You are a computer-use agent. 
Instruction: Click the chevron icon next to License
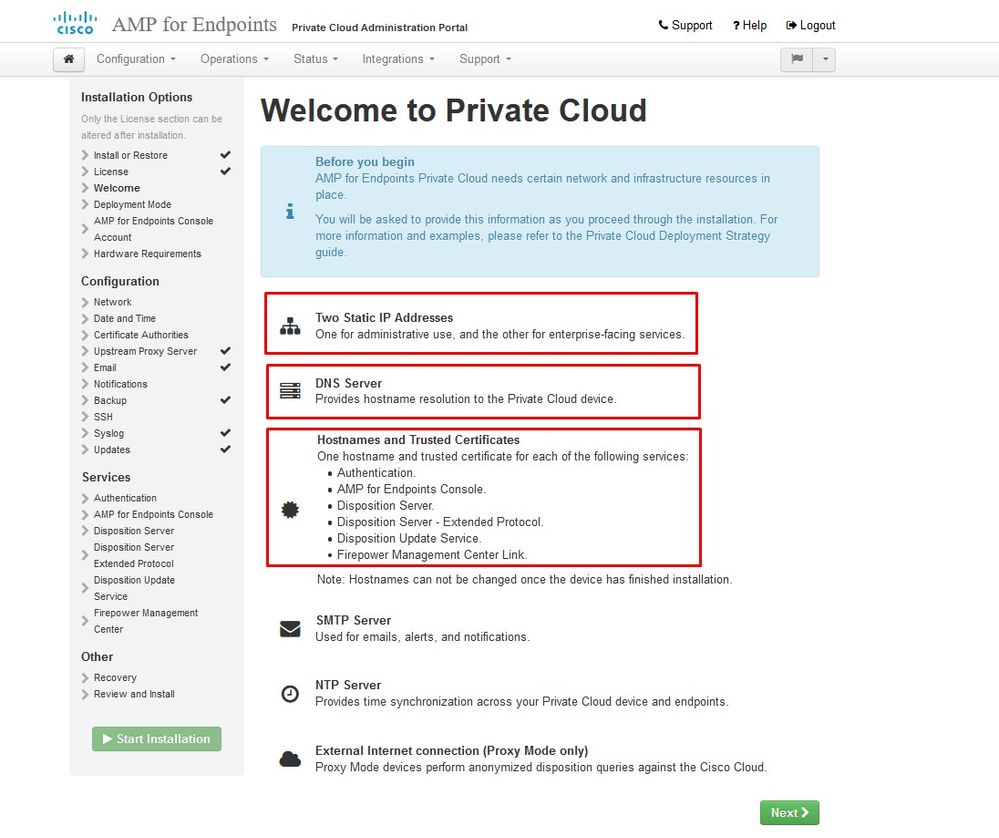pyautogui.click(x=85, y=171)
